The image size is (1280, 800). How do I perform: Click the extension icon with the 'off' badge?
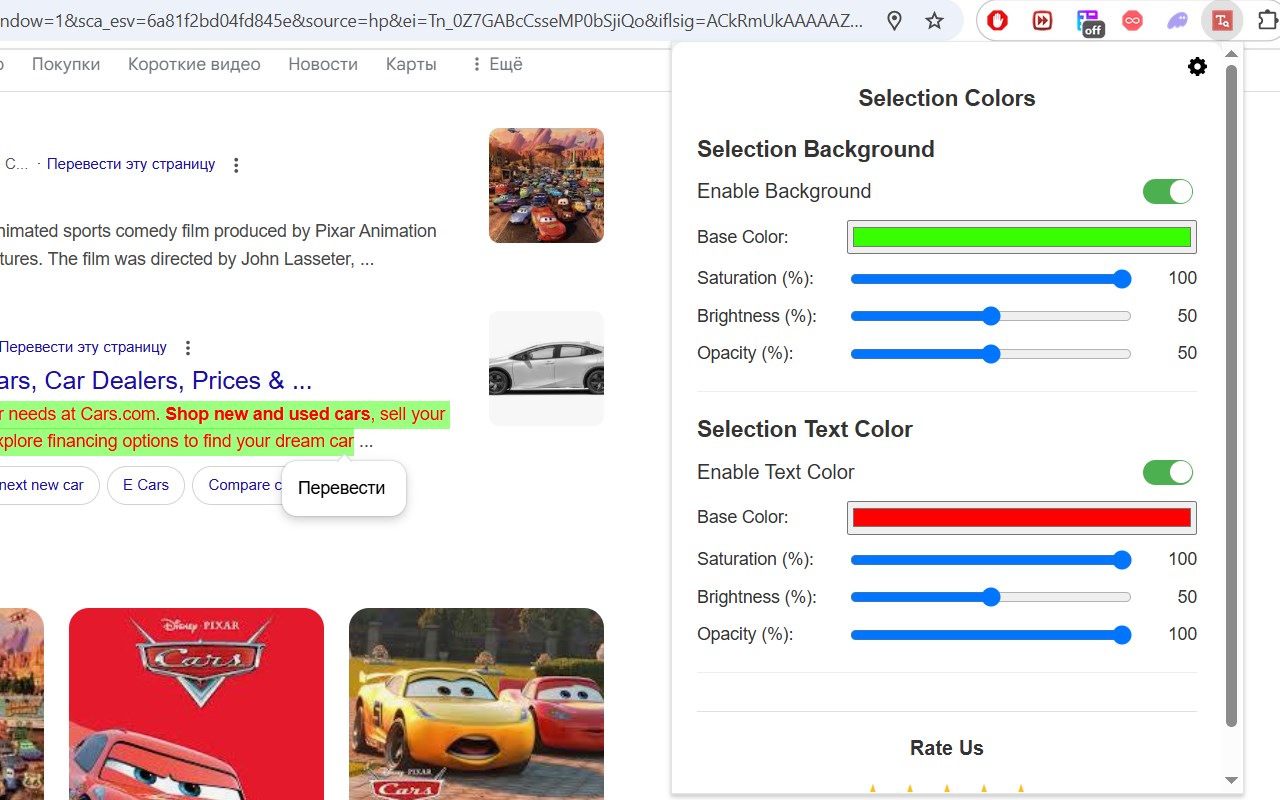pos(1088,21)
